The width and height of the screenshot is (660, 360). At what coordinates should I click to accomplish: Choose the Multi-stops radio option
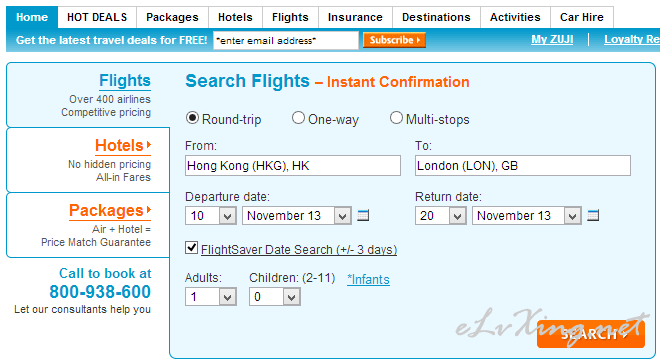tap(396, 118)
